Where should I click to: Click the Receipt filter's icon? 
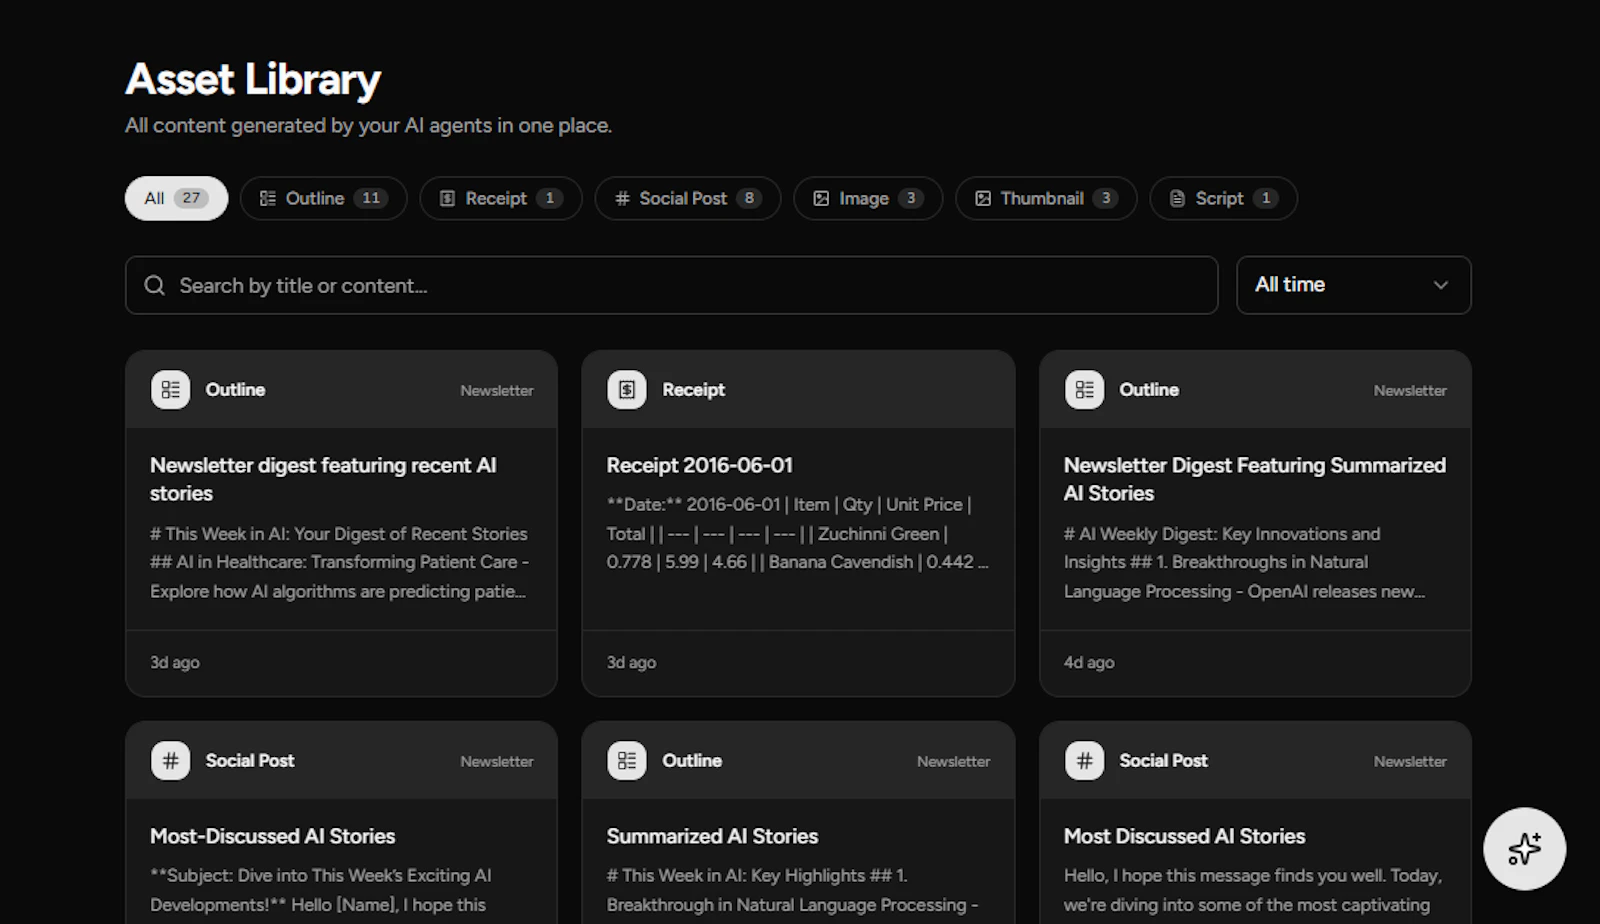tap(447, 198)
